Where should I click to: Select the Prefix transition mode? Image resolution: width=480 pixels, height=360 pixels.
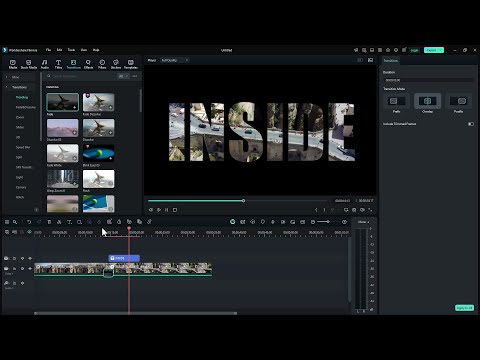click(397, 101)
